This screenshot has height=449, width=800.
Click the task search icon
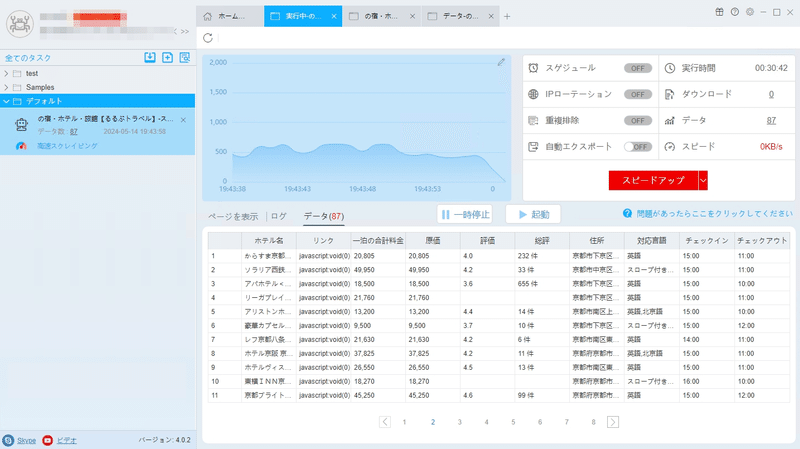pos(185,57)
